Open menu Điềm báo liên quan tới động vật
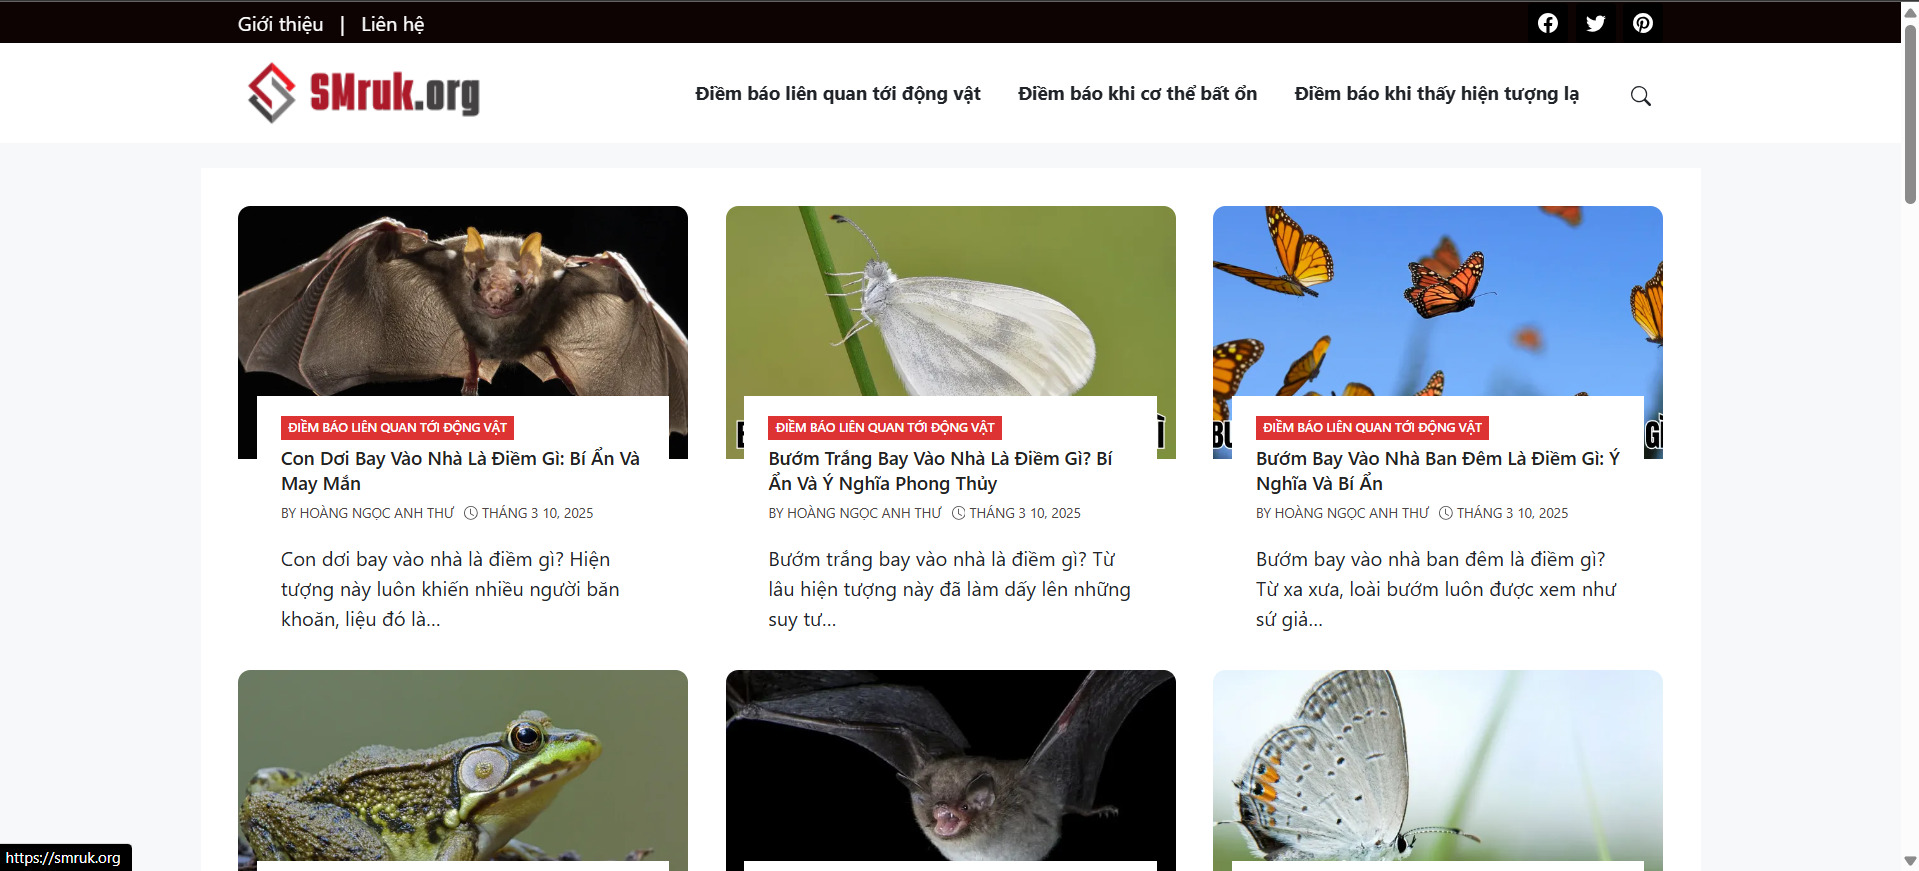Image resolution: width=1919 pixels, height=871 pixels. coord(837,93)
